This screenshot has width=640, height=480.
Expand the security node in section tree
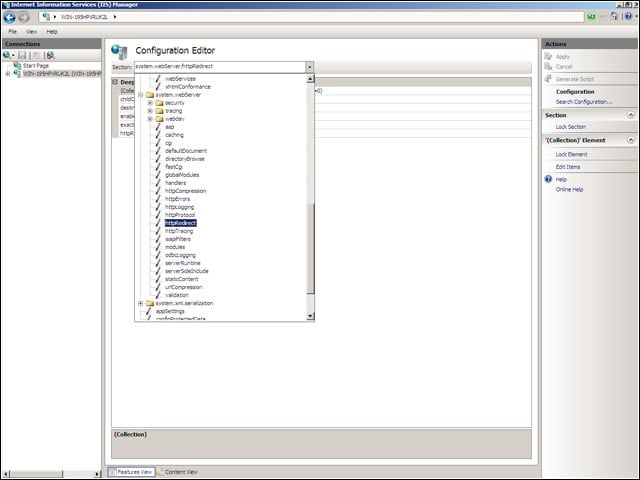point(150,103)
